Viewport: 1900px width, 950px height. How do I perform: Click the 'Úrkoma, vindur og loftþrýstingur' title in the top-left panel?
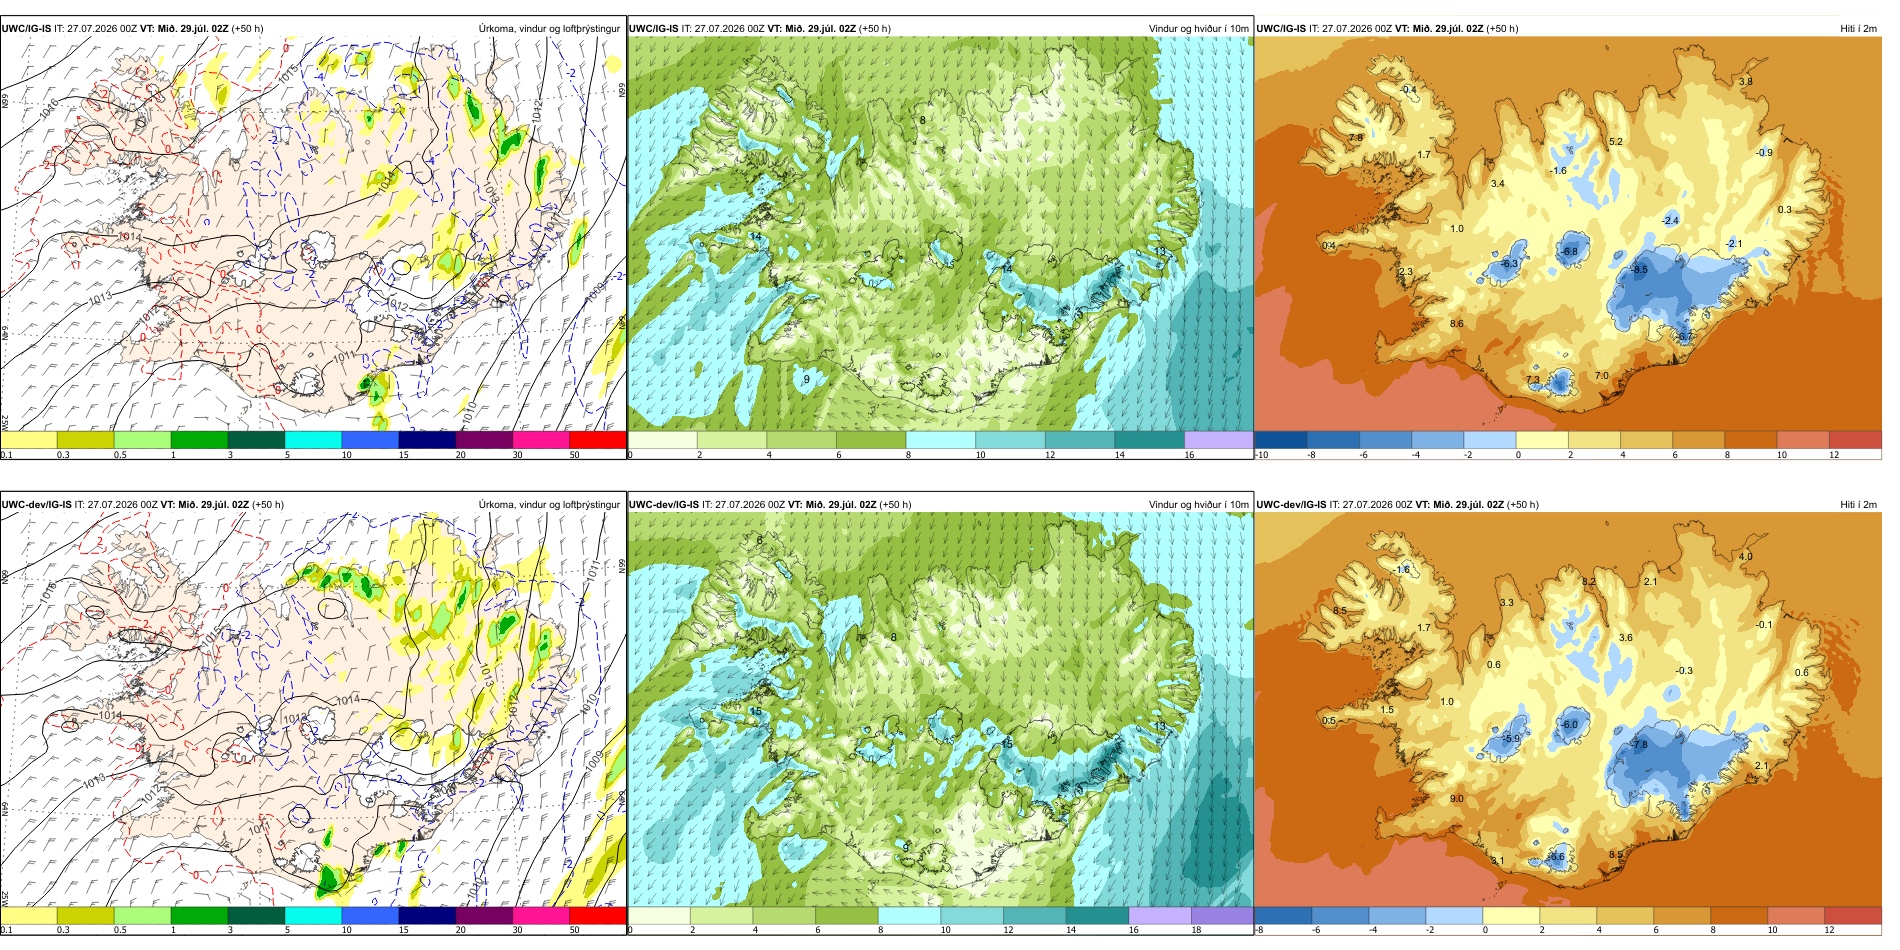(549, 28)
